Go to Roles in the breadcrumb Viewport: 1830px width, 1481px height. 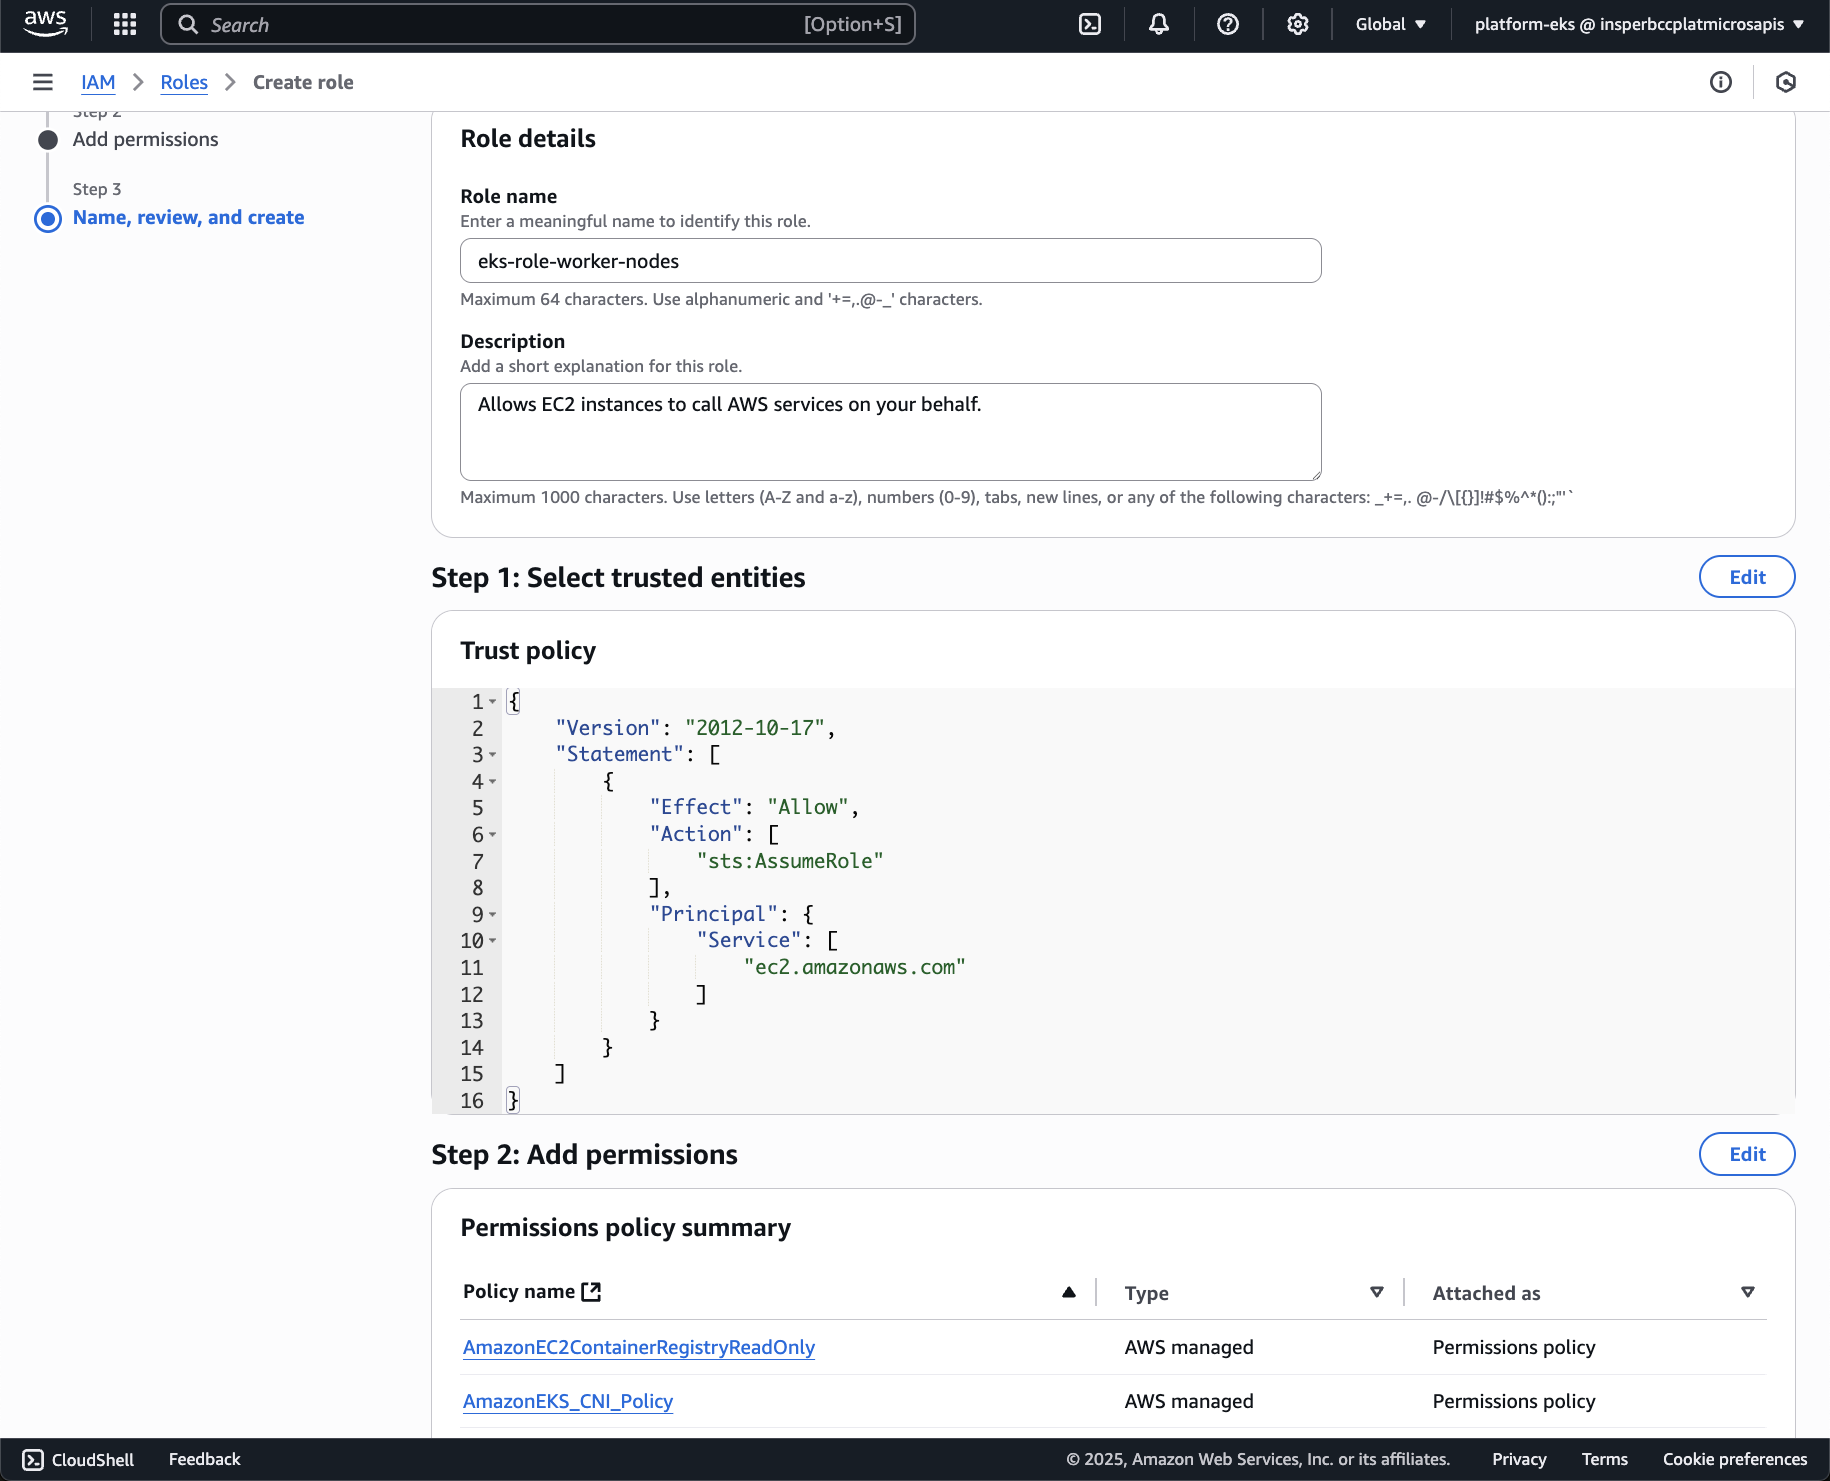[184, 82]
